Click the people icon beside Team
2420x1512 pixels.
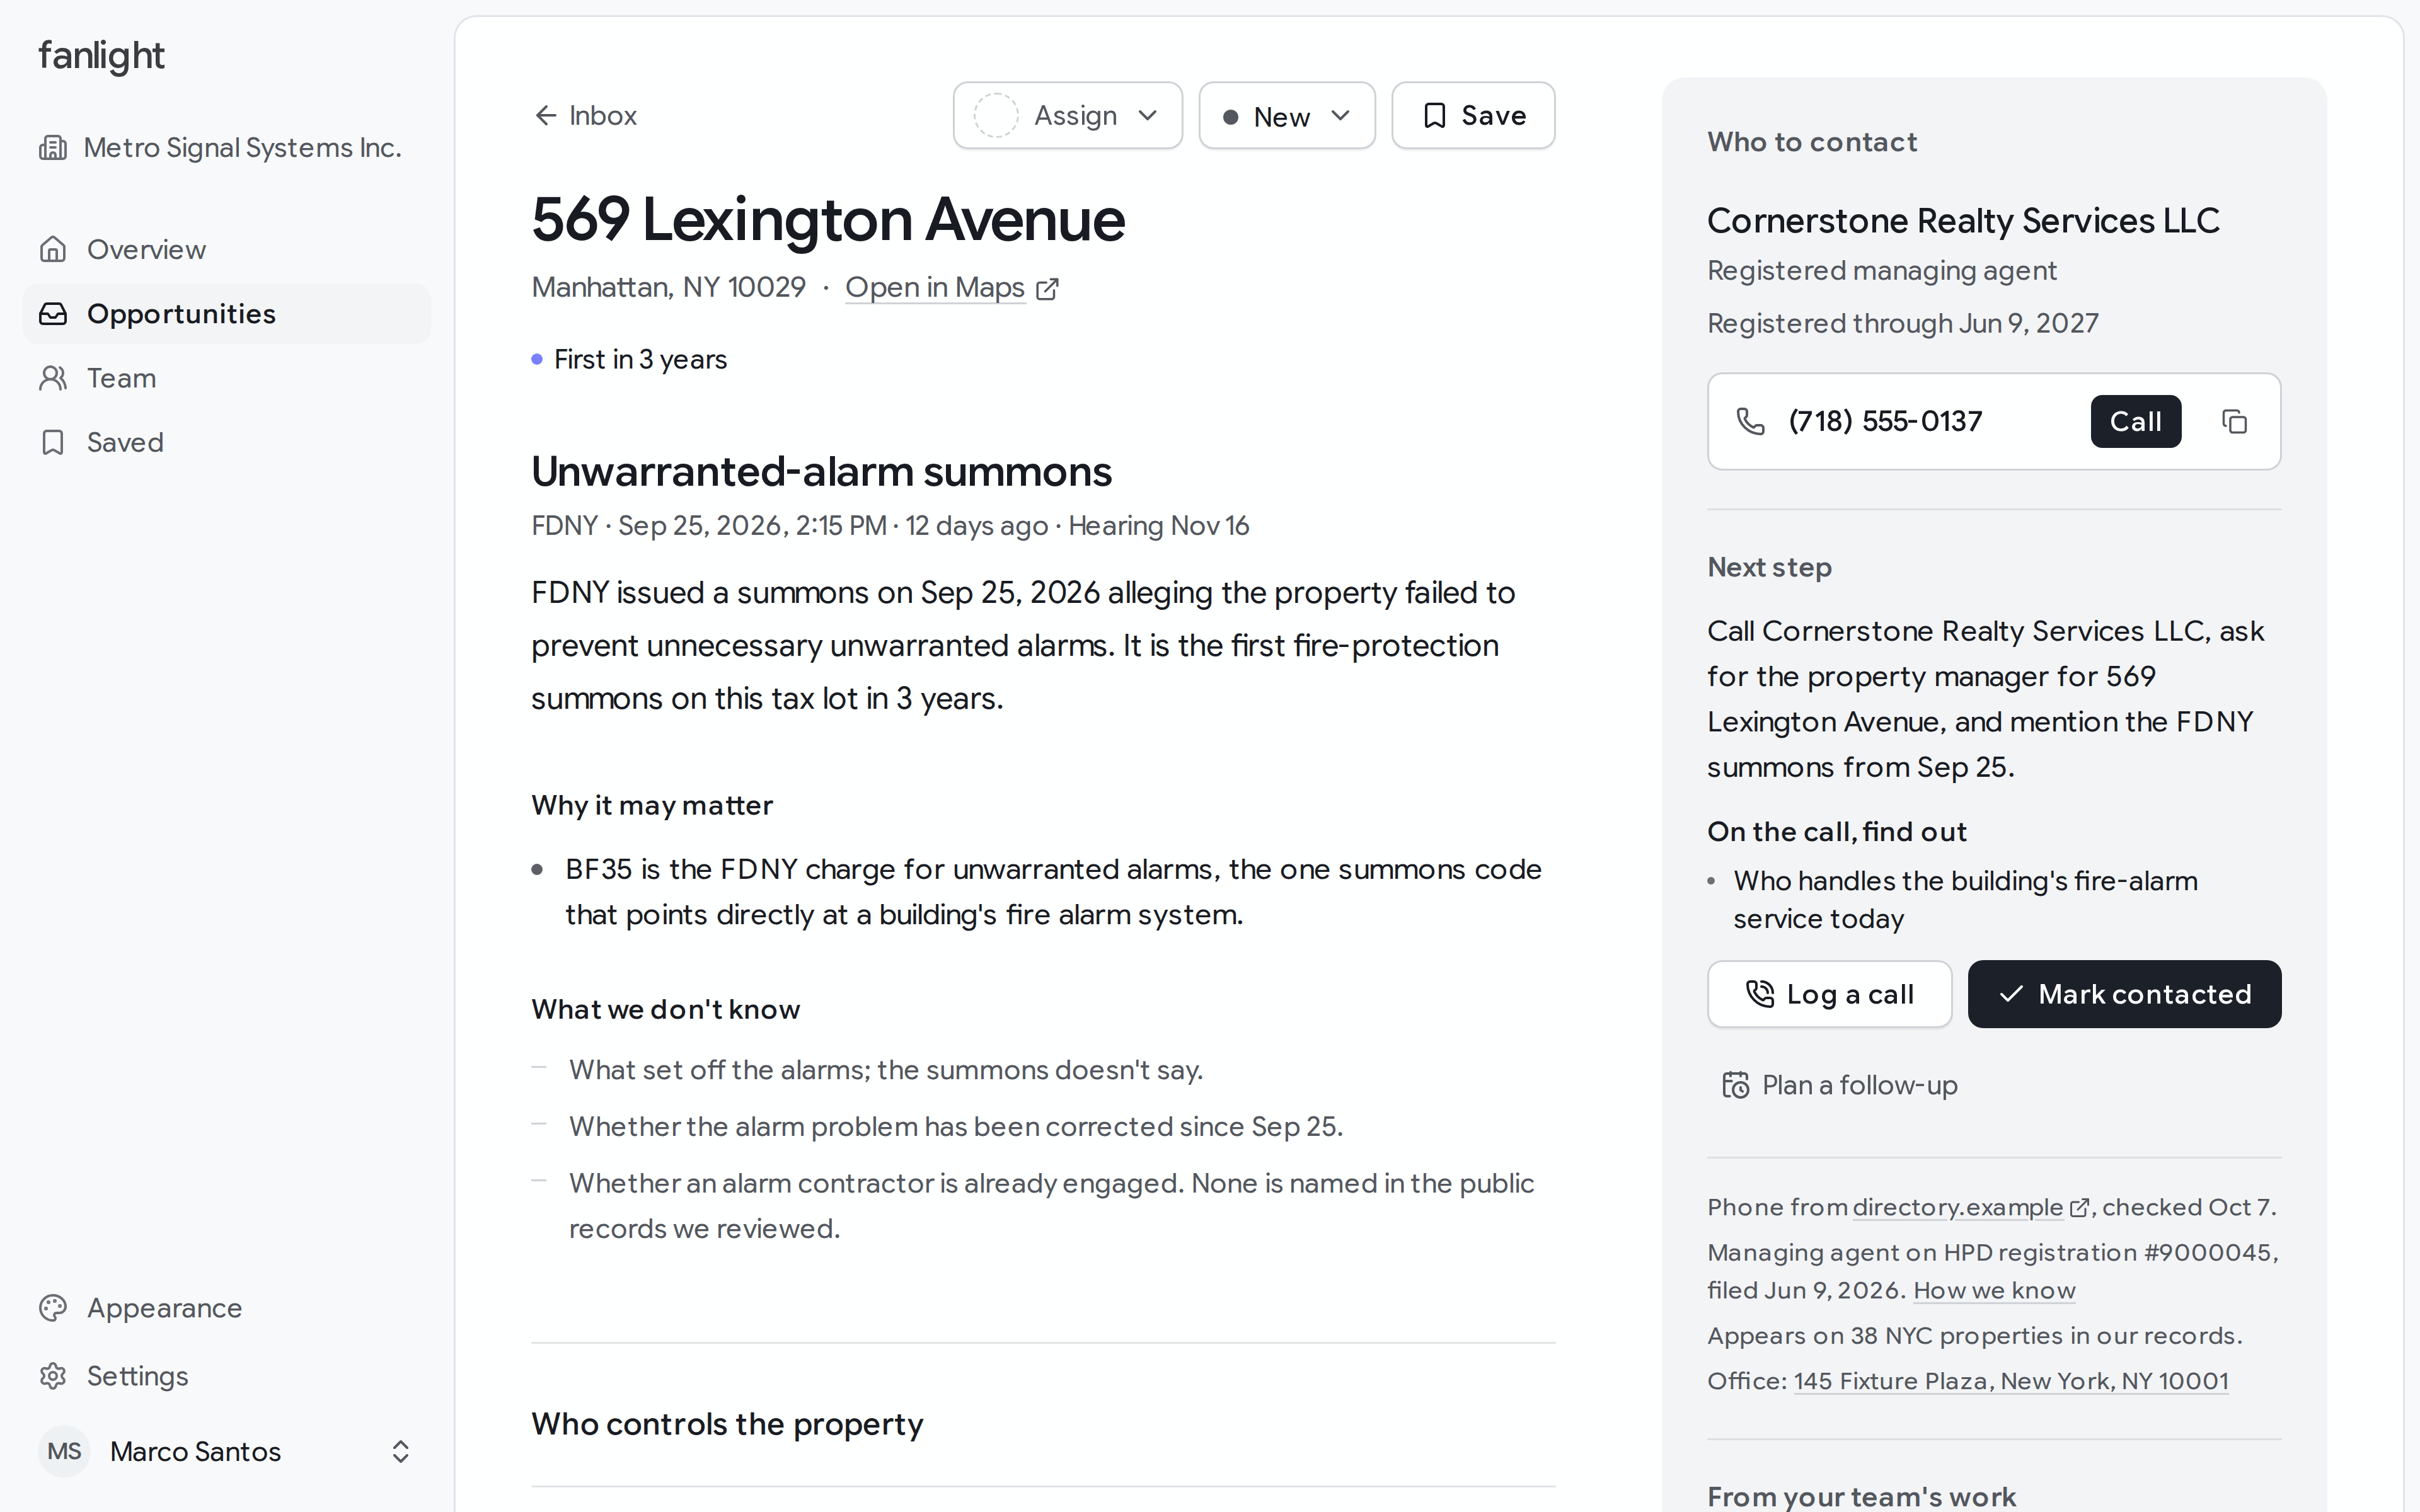[x=53, y=378]
